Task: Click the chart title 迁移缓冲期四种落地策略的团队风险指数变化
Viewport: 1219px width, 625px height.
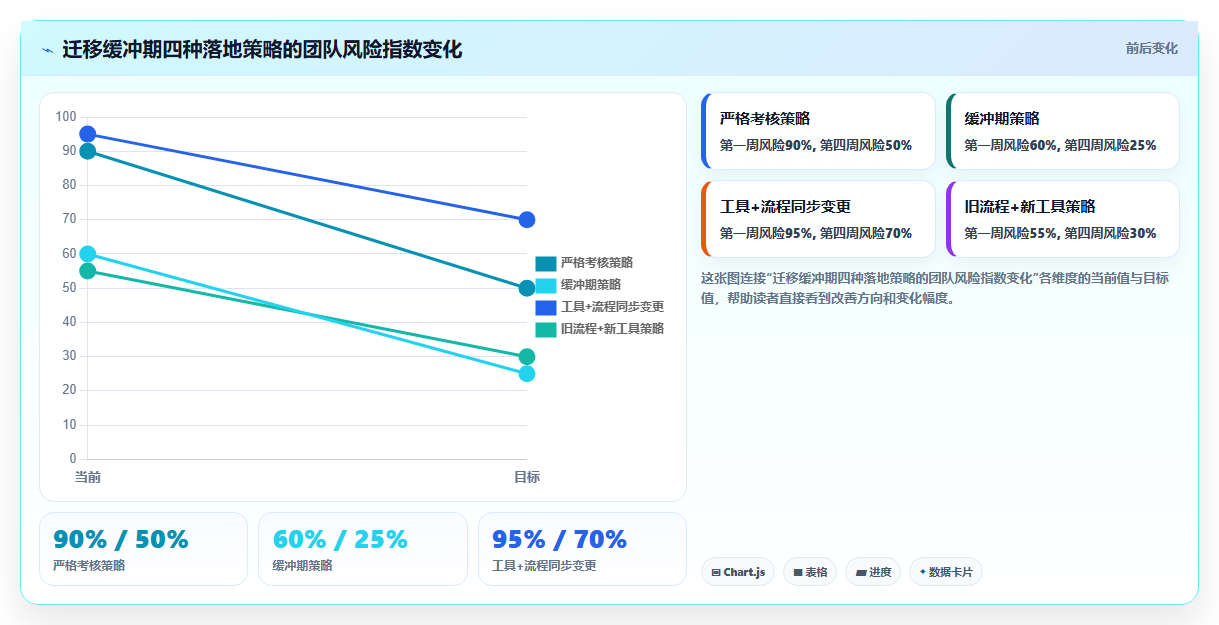Action: coord(262,50)
